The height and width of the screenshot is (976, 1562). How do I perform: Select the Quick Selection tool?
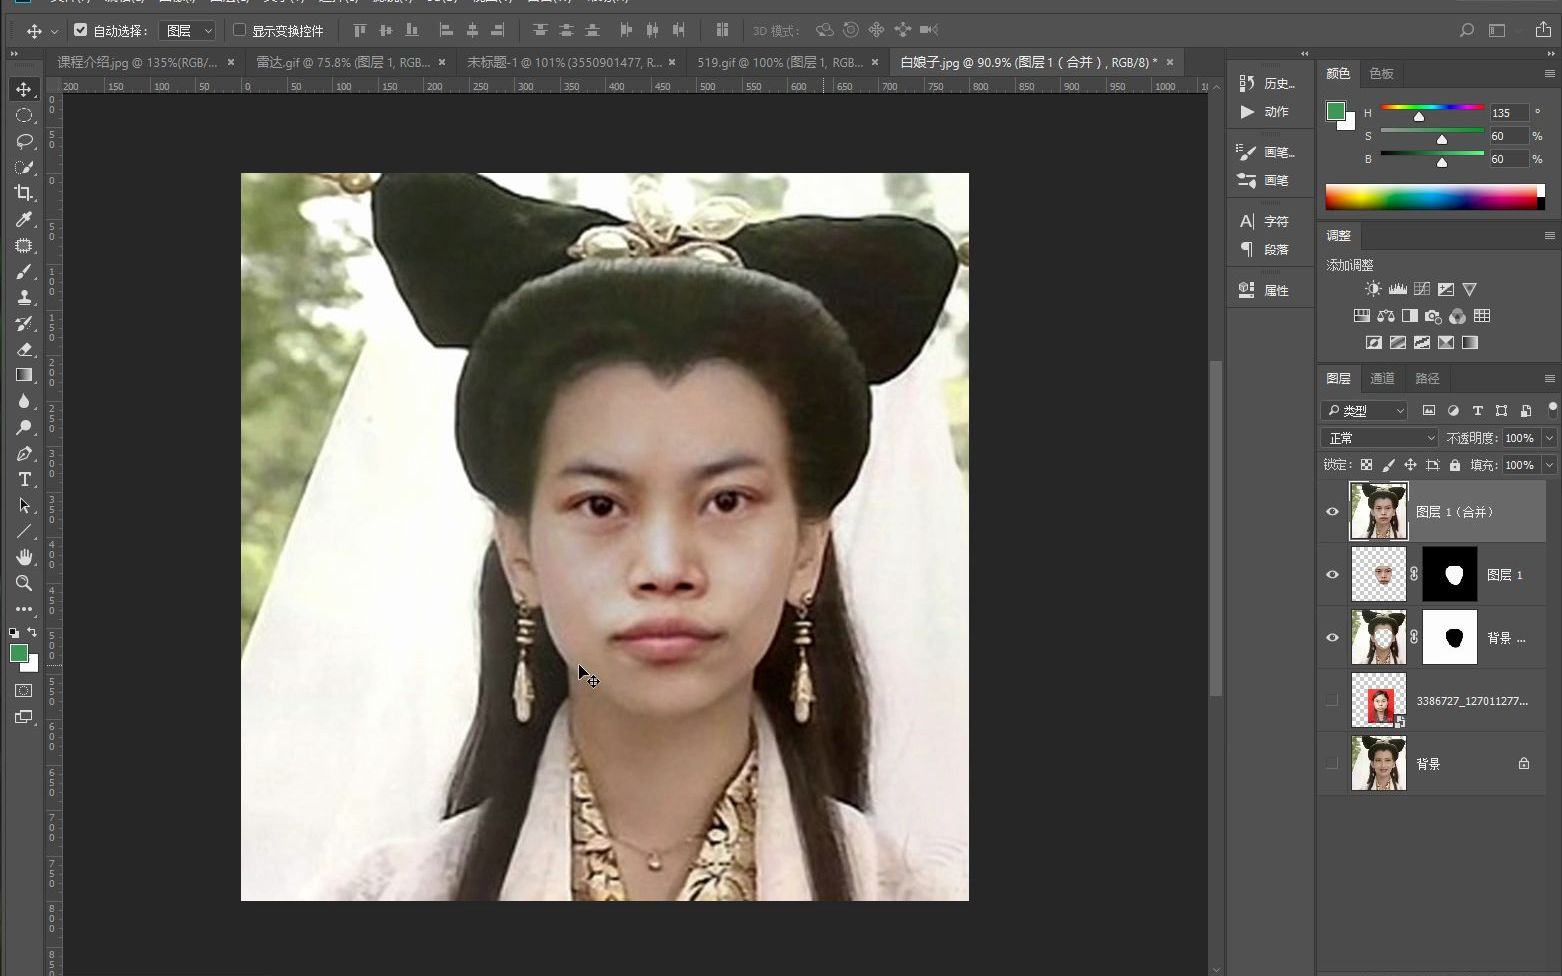(24, 167)
